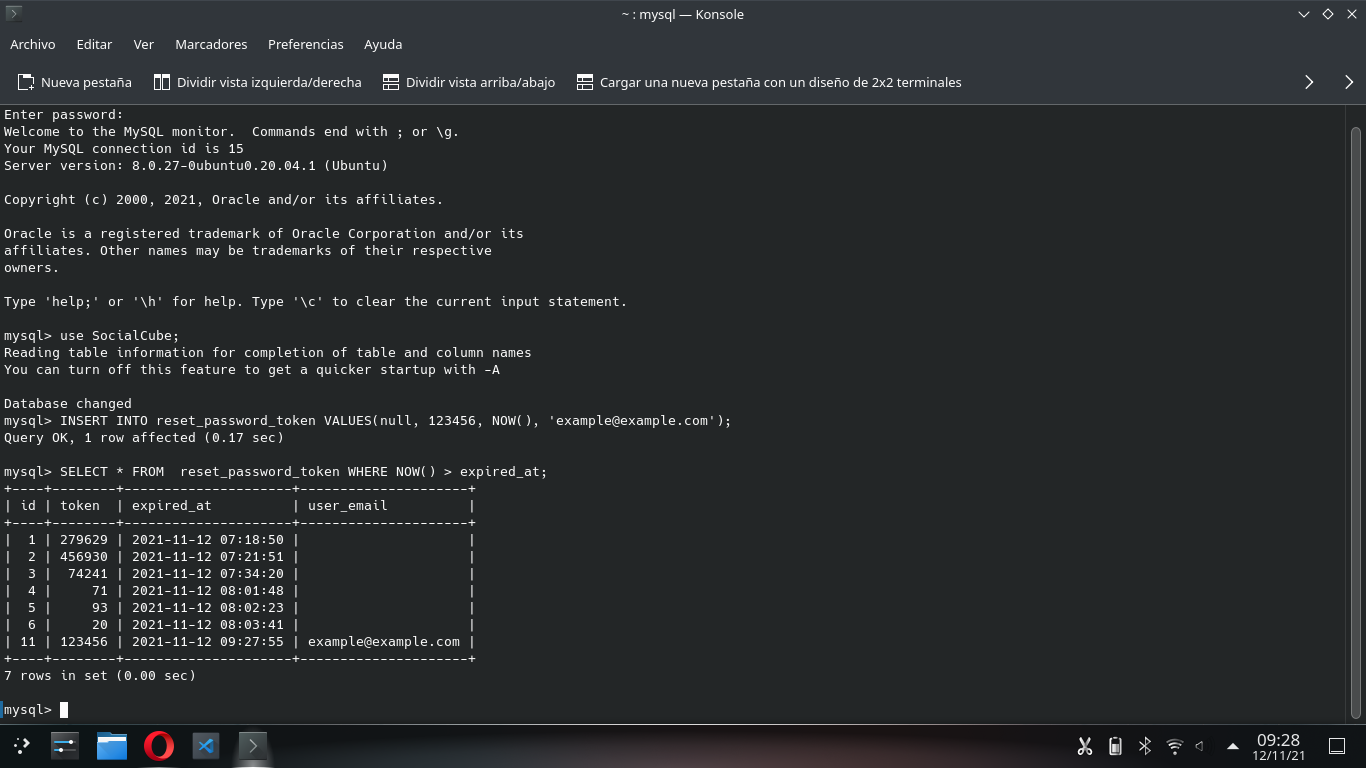
Task: Open the KDE application launcher
Action: tap(21, 746)
